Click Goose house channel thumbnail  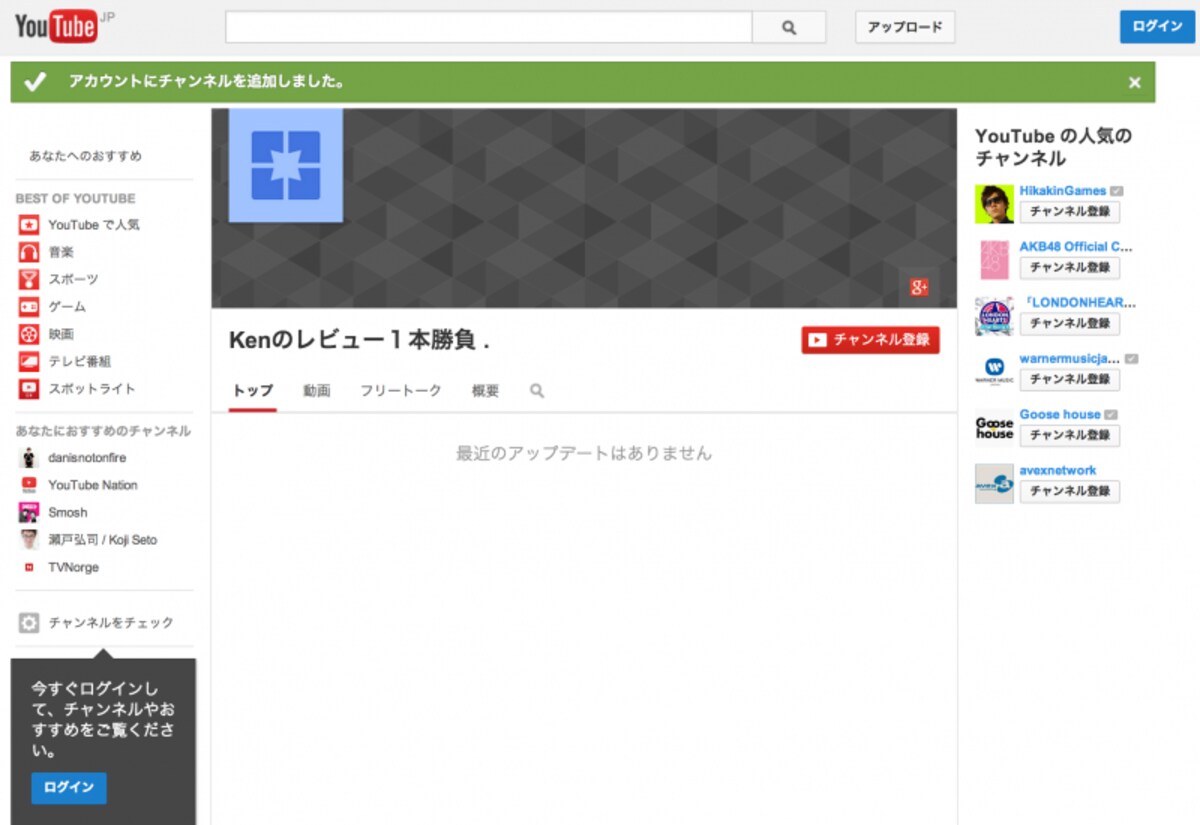(x=994, y=428)
